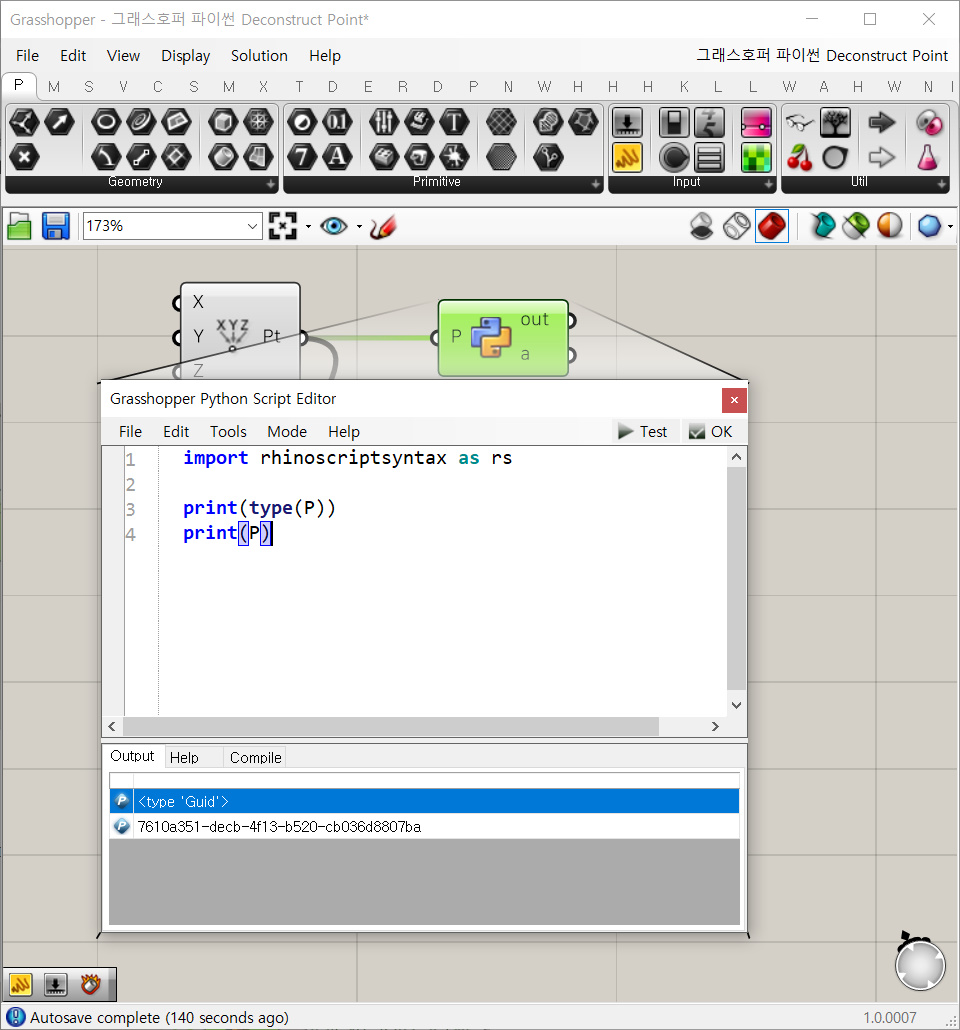
Task: Toggle document preview settings icon
Action: tap(856, 227)
